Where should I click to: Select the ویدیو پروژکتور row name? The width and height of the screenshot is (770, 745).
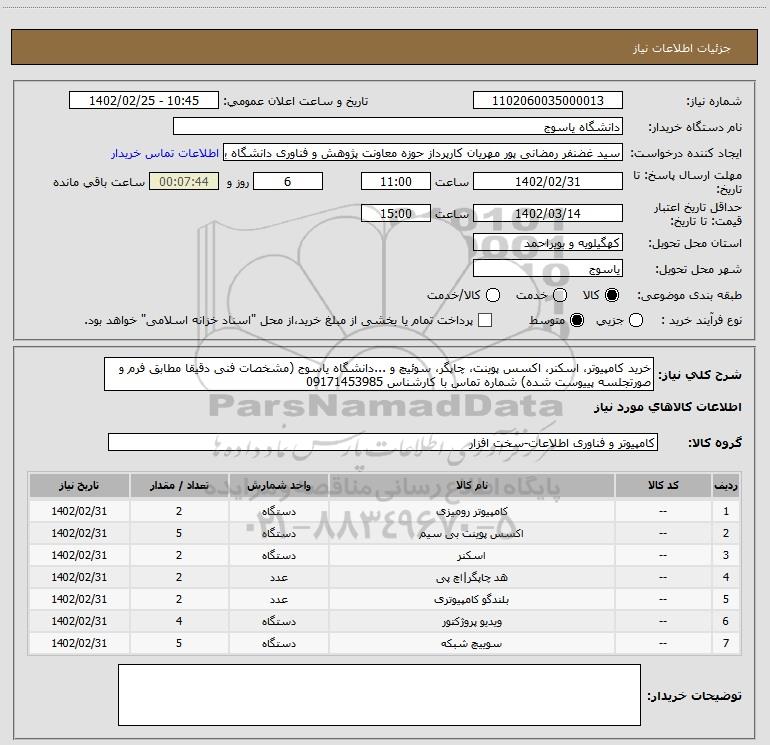pyautogui.click(x=471, y=622)
